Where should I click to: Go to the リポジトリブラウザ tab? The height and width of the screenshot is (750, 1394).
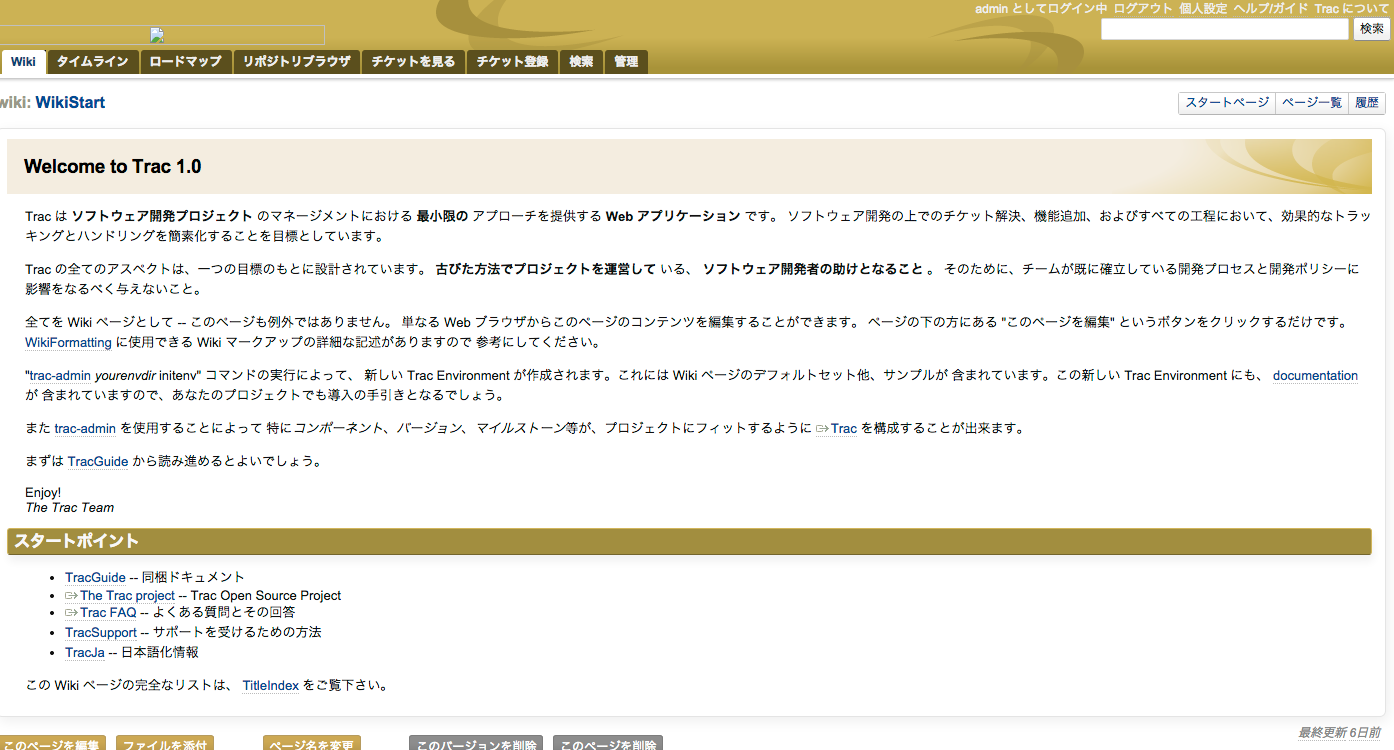(x=296, y=62)
